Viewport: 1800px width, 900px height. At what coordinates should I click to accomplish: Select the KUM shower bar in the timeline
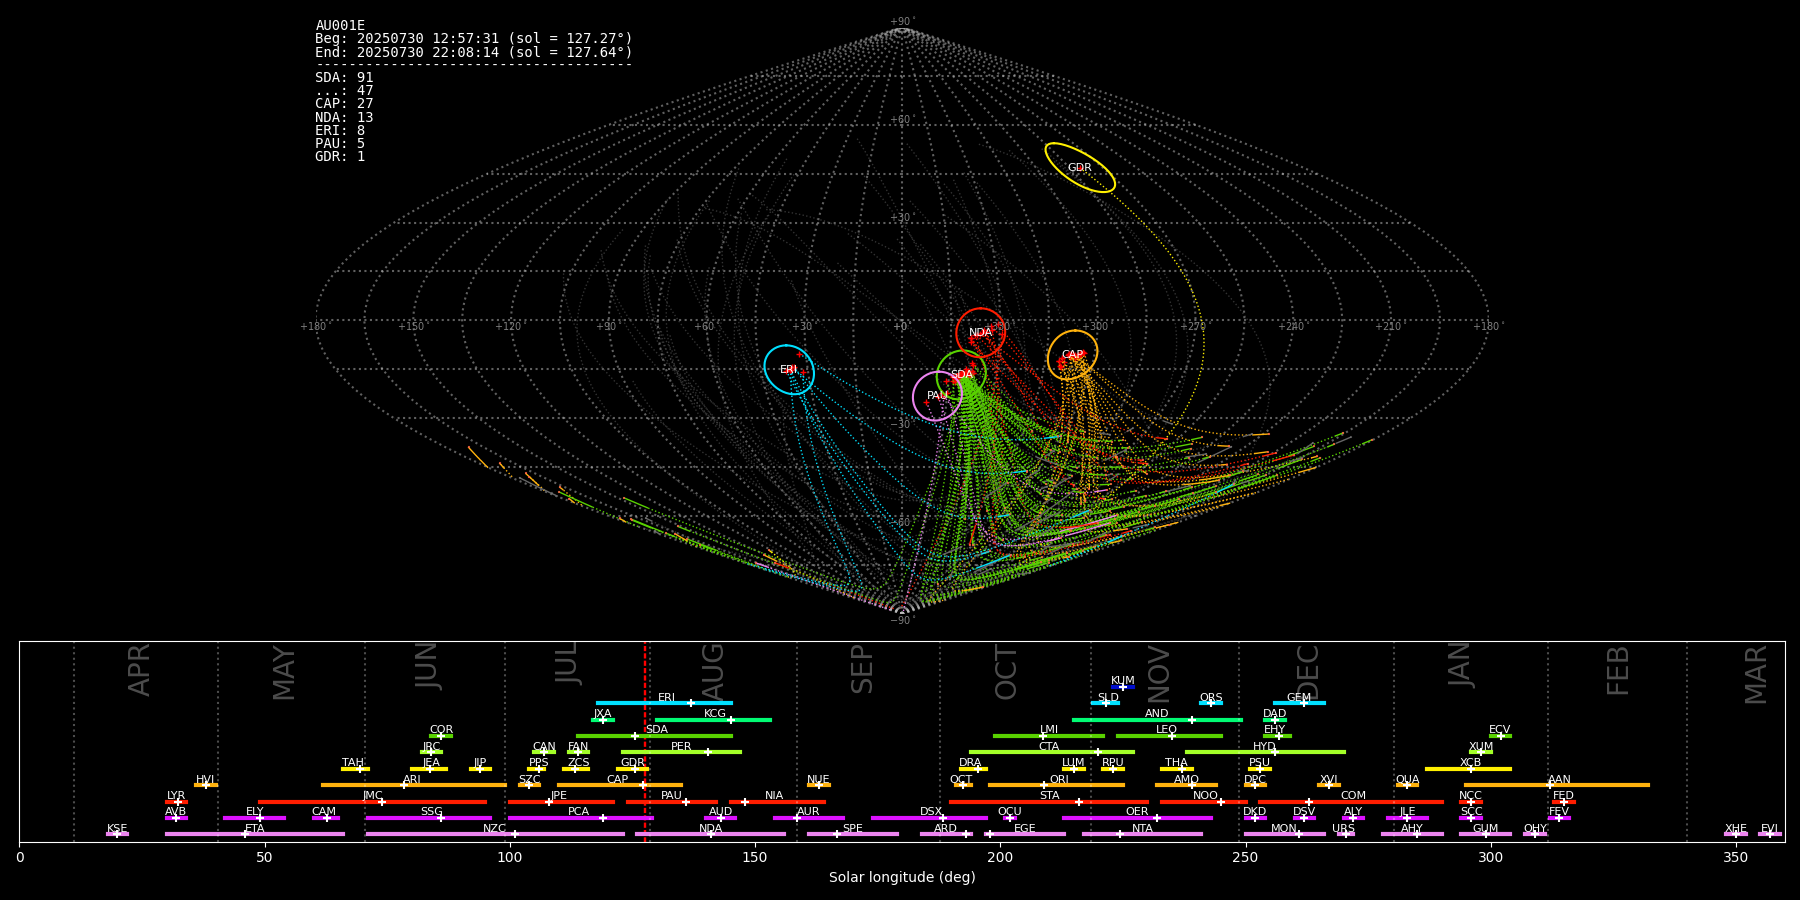click(x=1123, y=687)
